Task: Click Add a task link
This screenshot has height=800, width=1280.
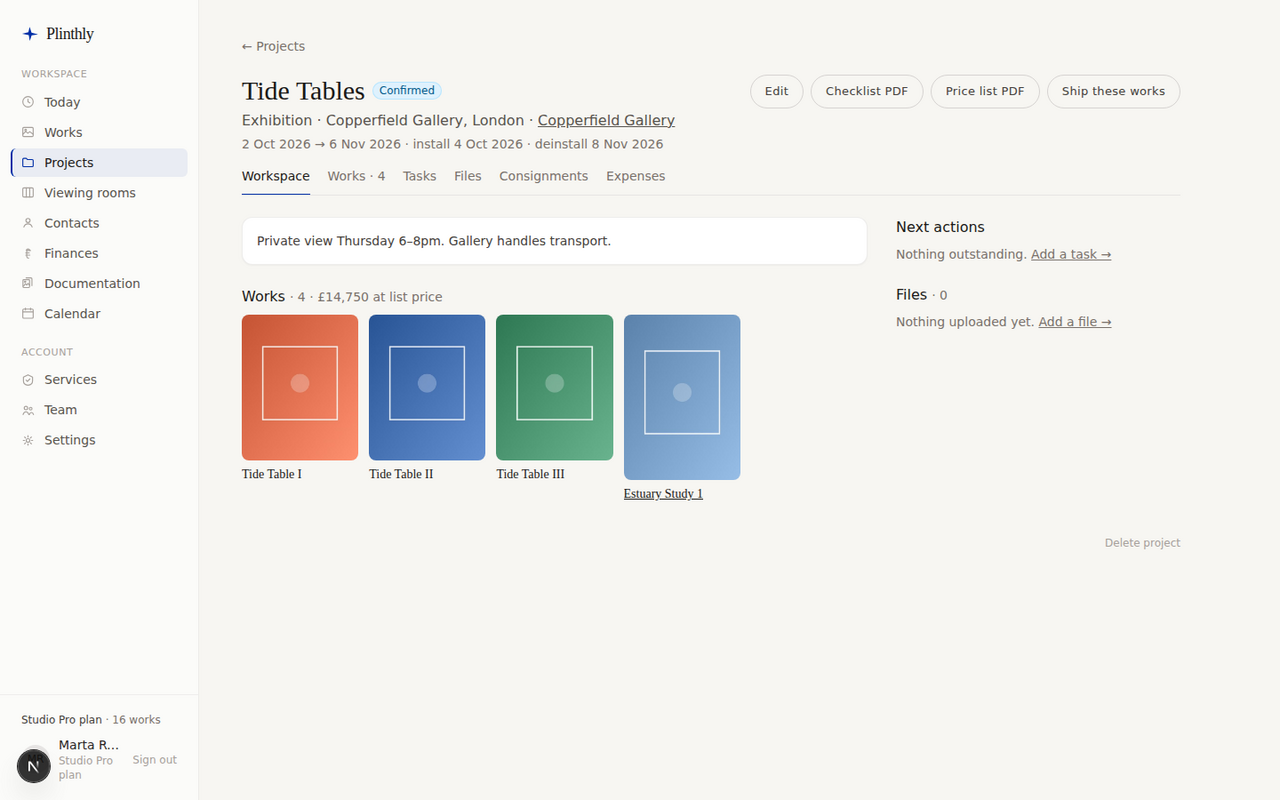Action: tap(1071, 254)
